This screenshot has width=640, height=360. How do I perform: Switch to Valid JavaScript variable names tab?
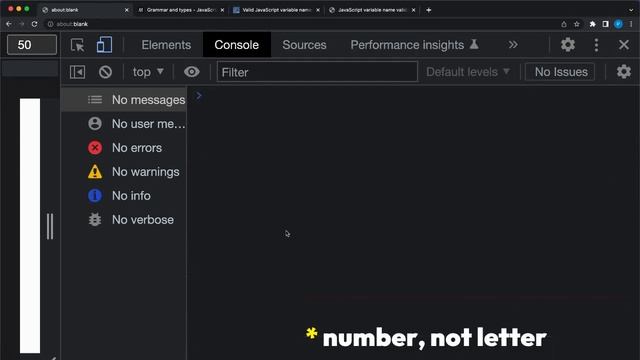pyautogui.click(x=276, y=10)
